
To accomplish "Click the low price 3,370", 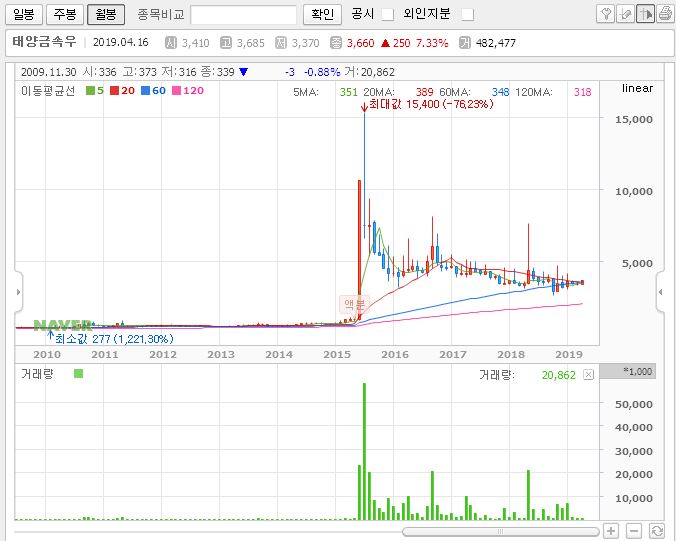I will 305,43.
